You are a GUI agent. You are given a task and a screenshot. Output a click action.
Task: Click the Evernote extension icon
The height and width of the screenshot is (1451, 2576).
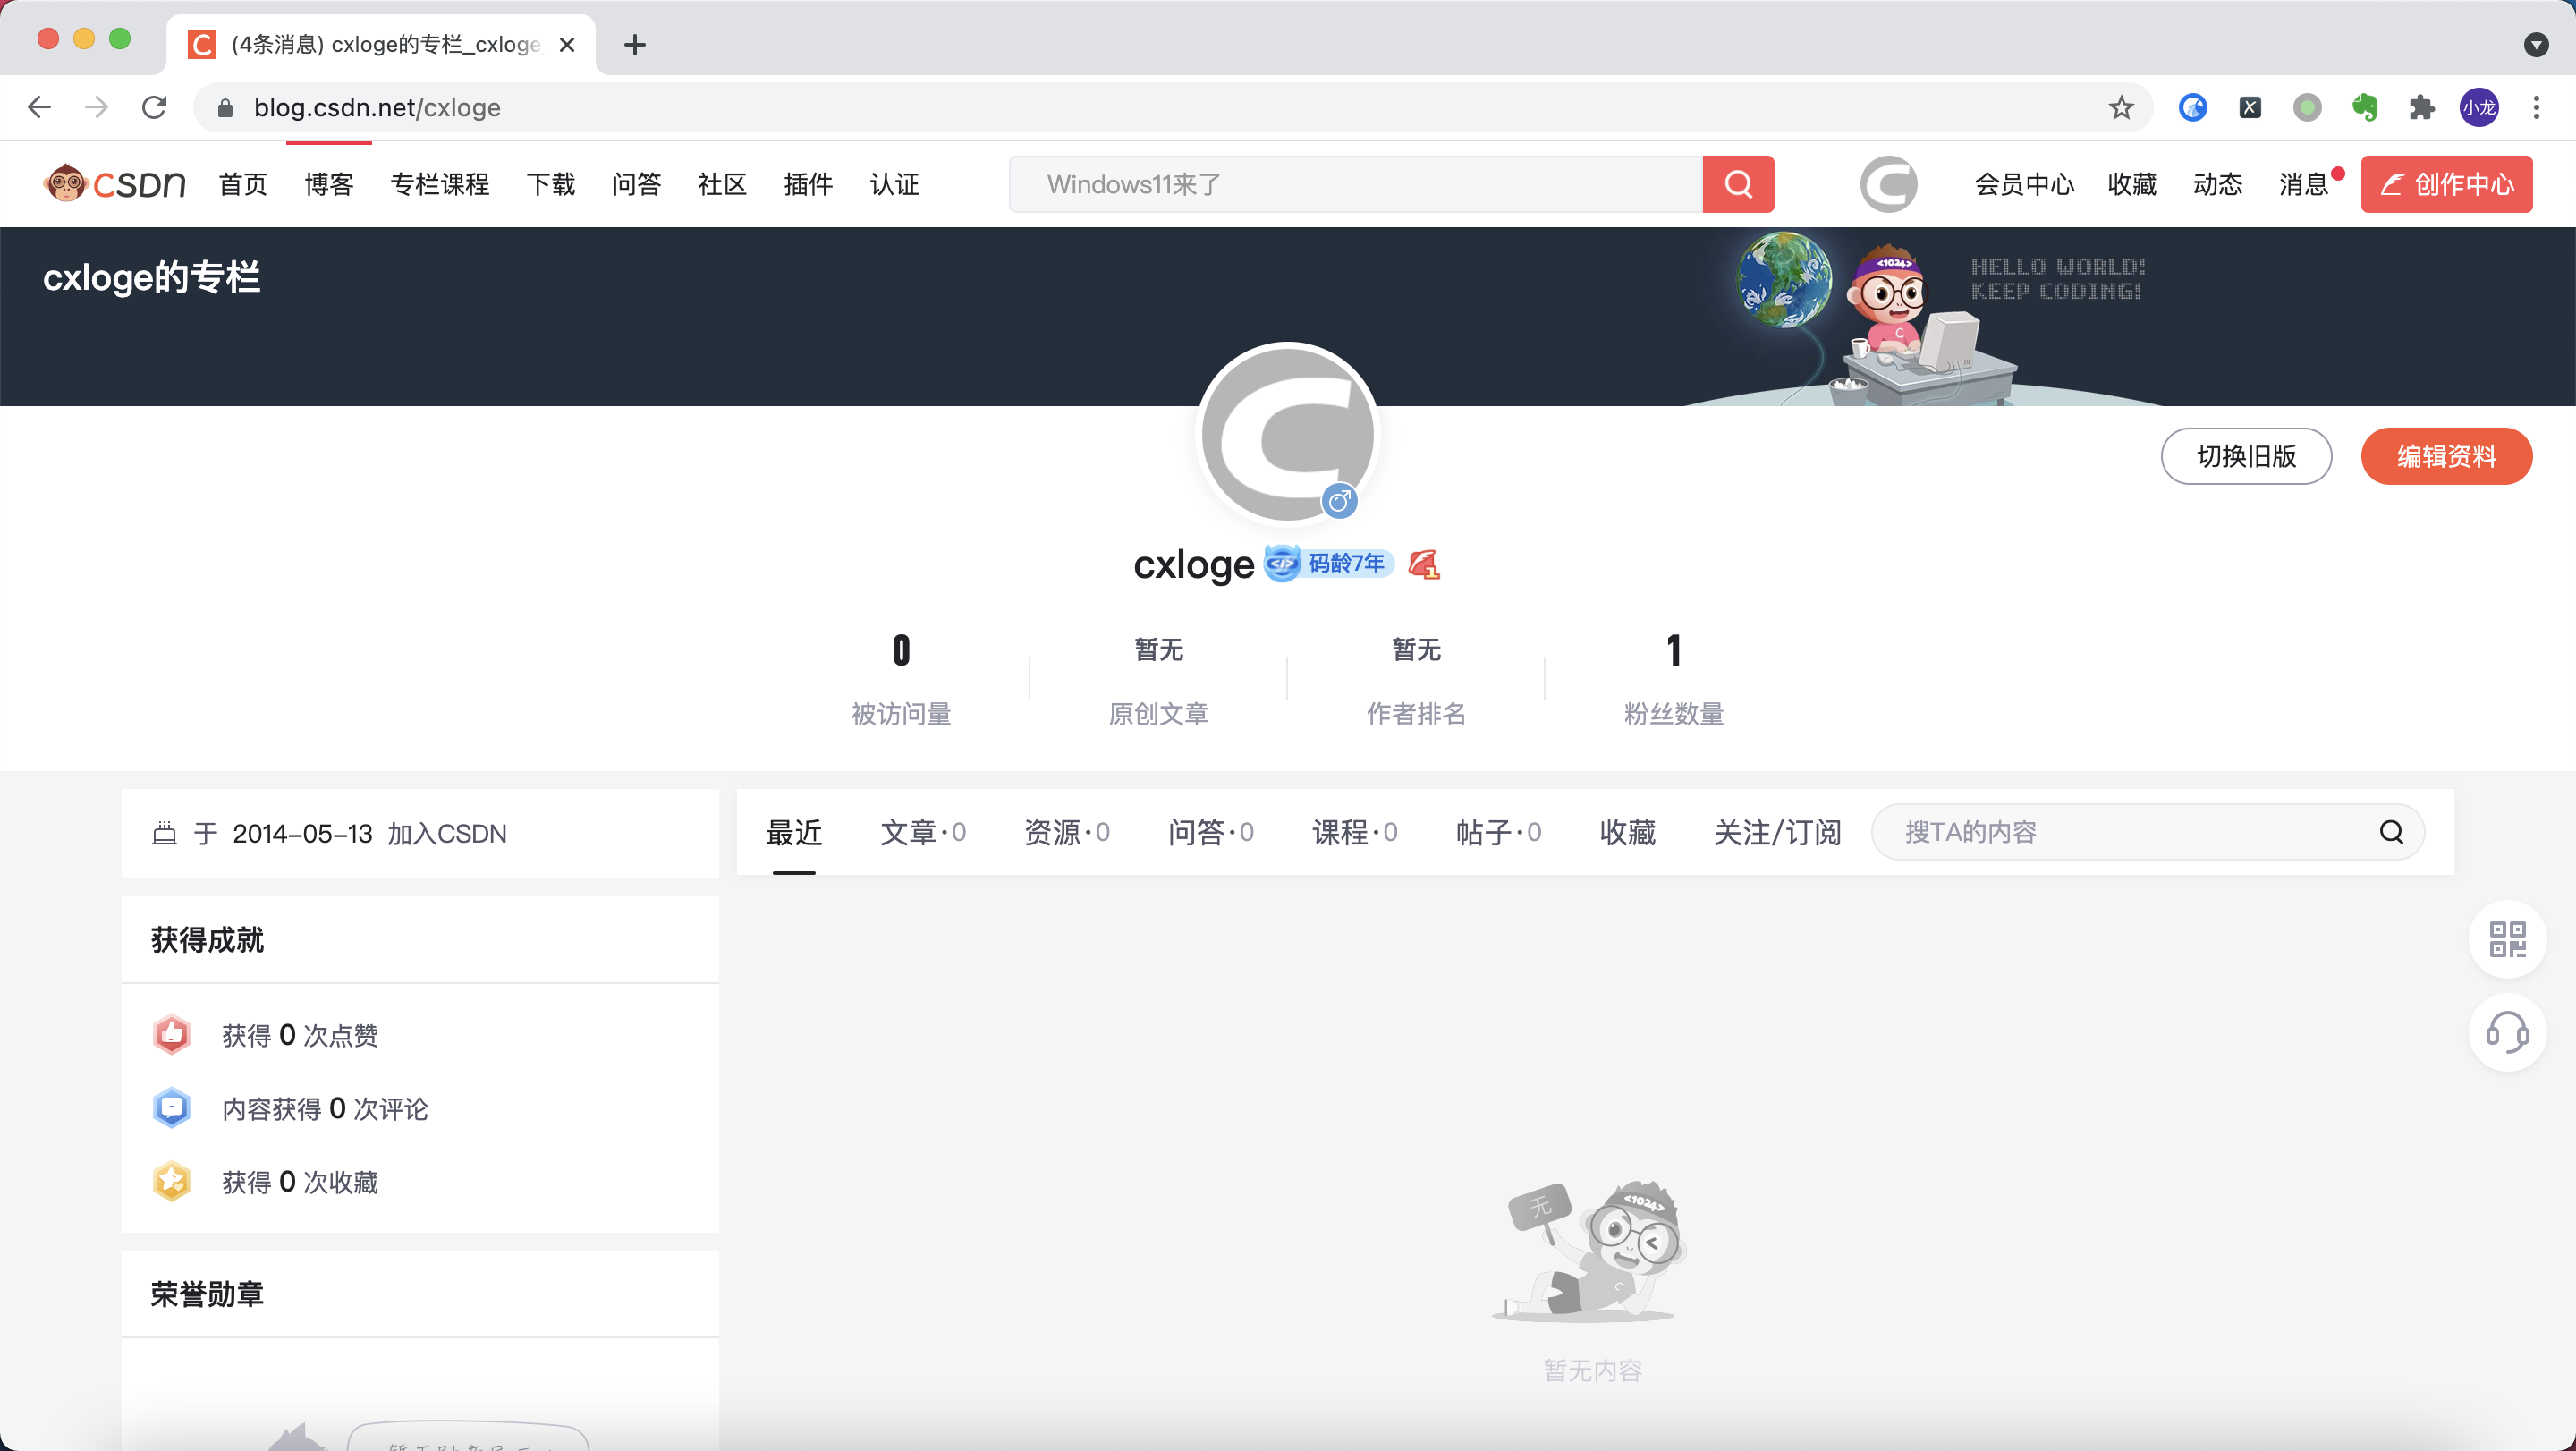click(x=2364, y=107)
